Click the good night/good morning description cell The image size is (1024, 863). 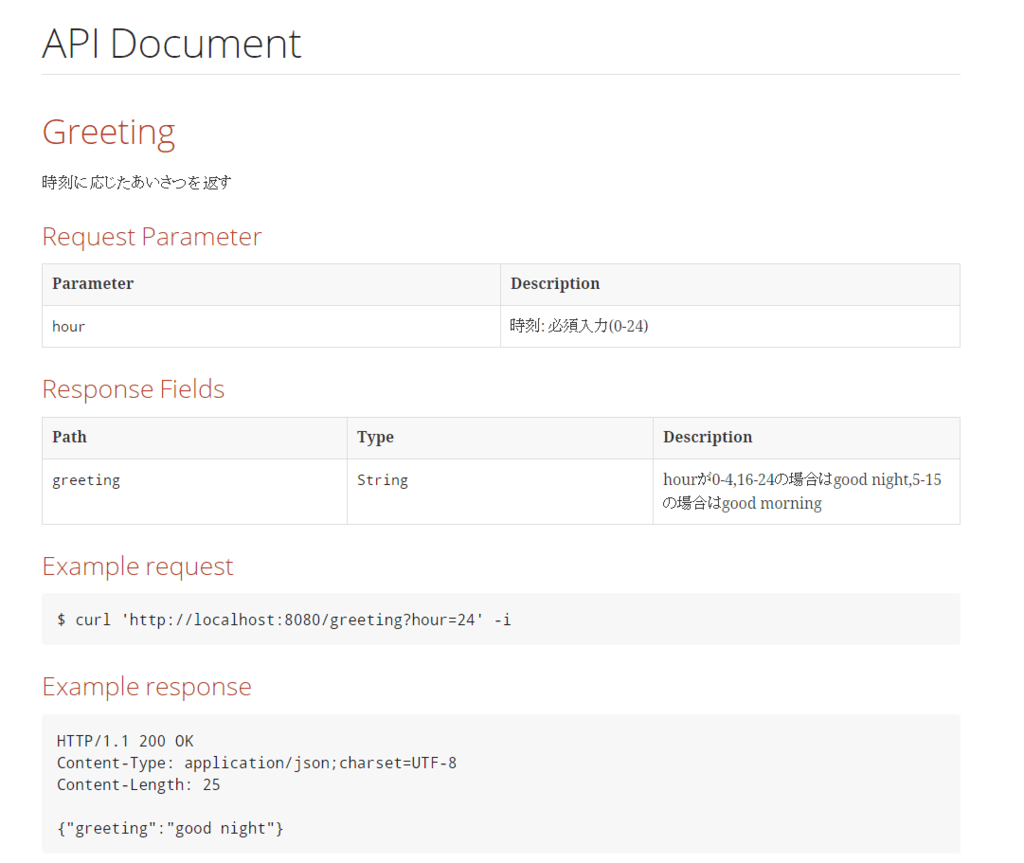click(x=802, y=491)
